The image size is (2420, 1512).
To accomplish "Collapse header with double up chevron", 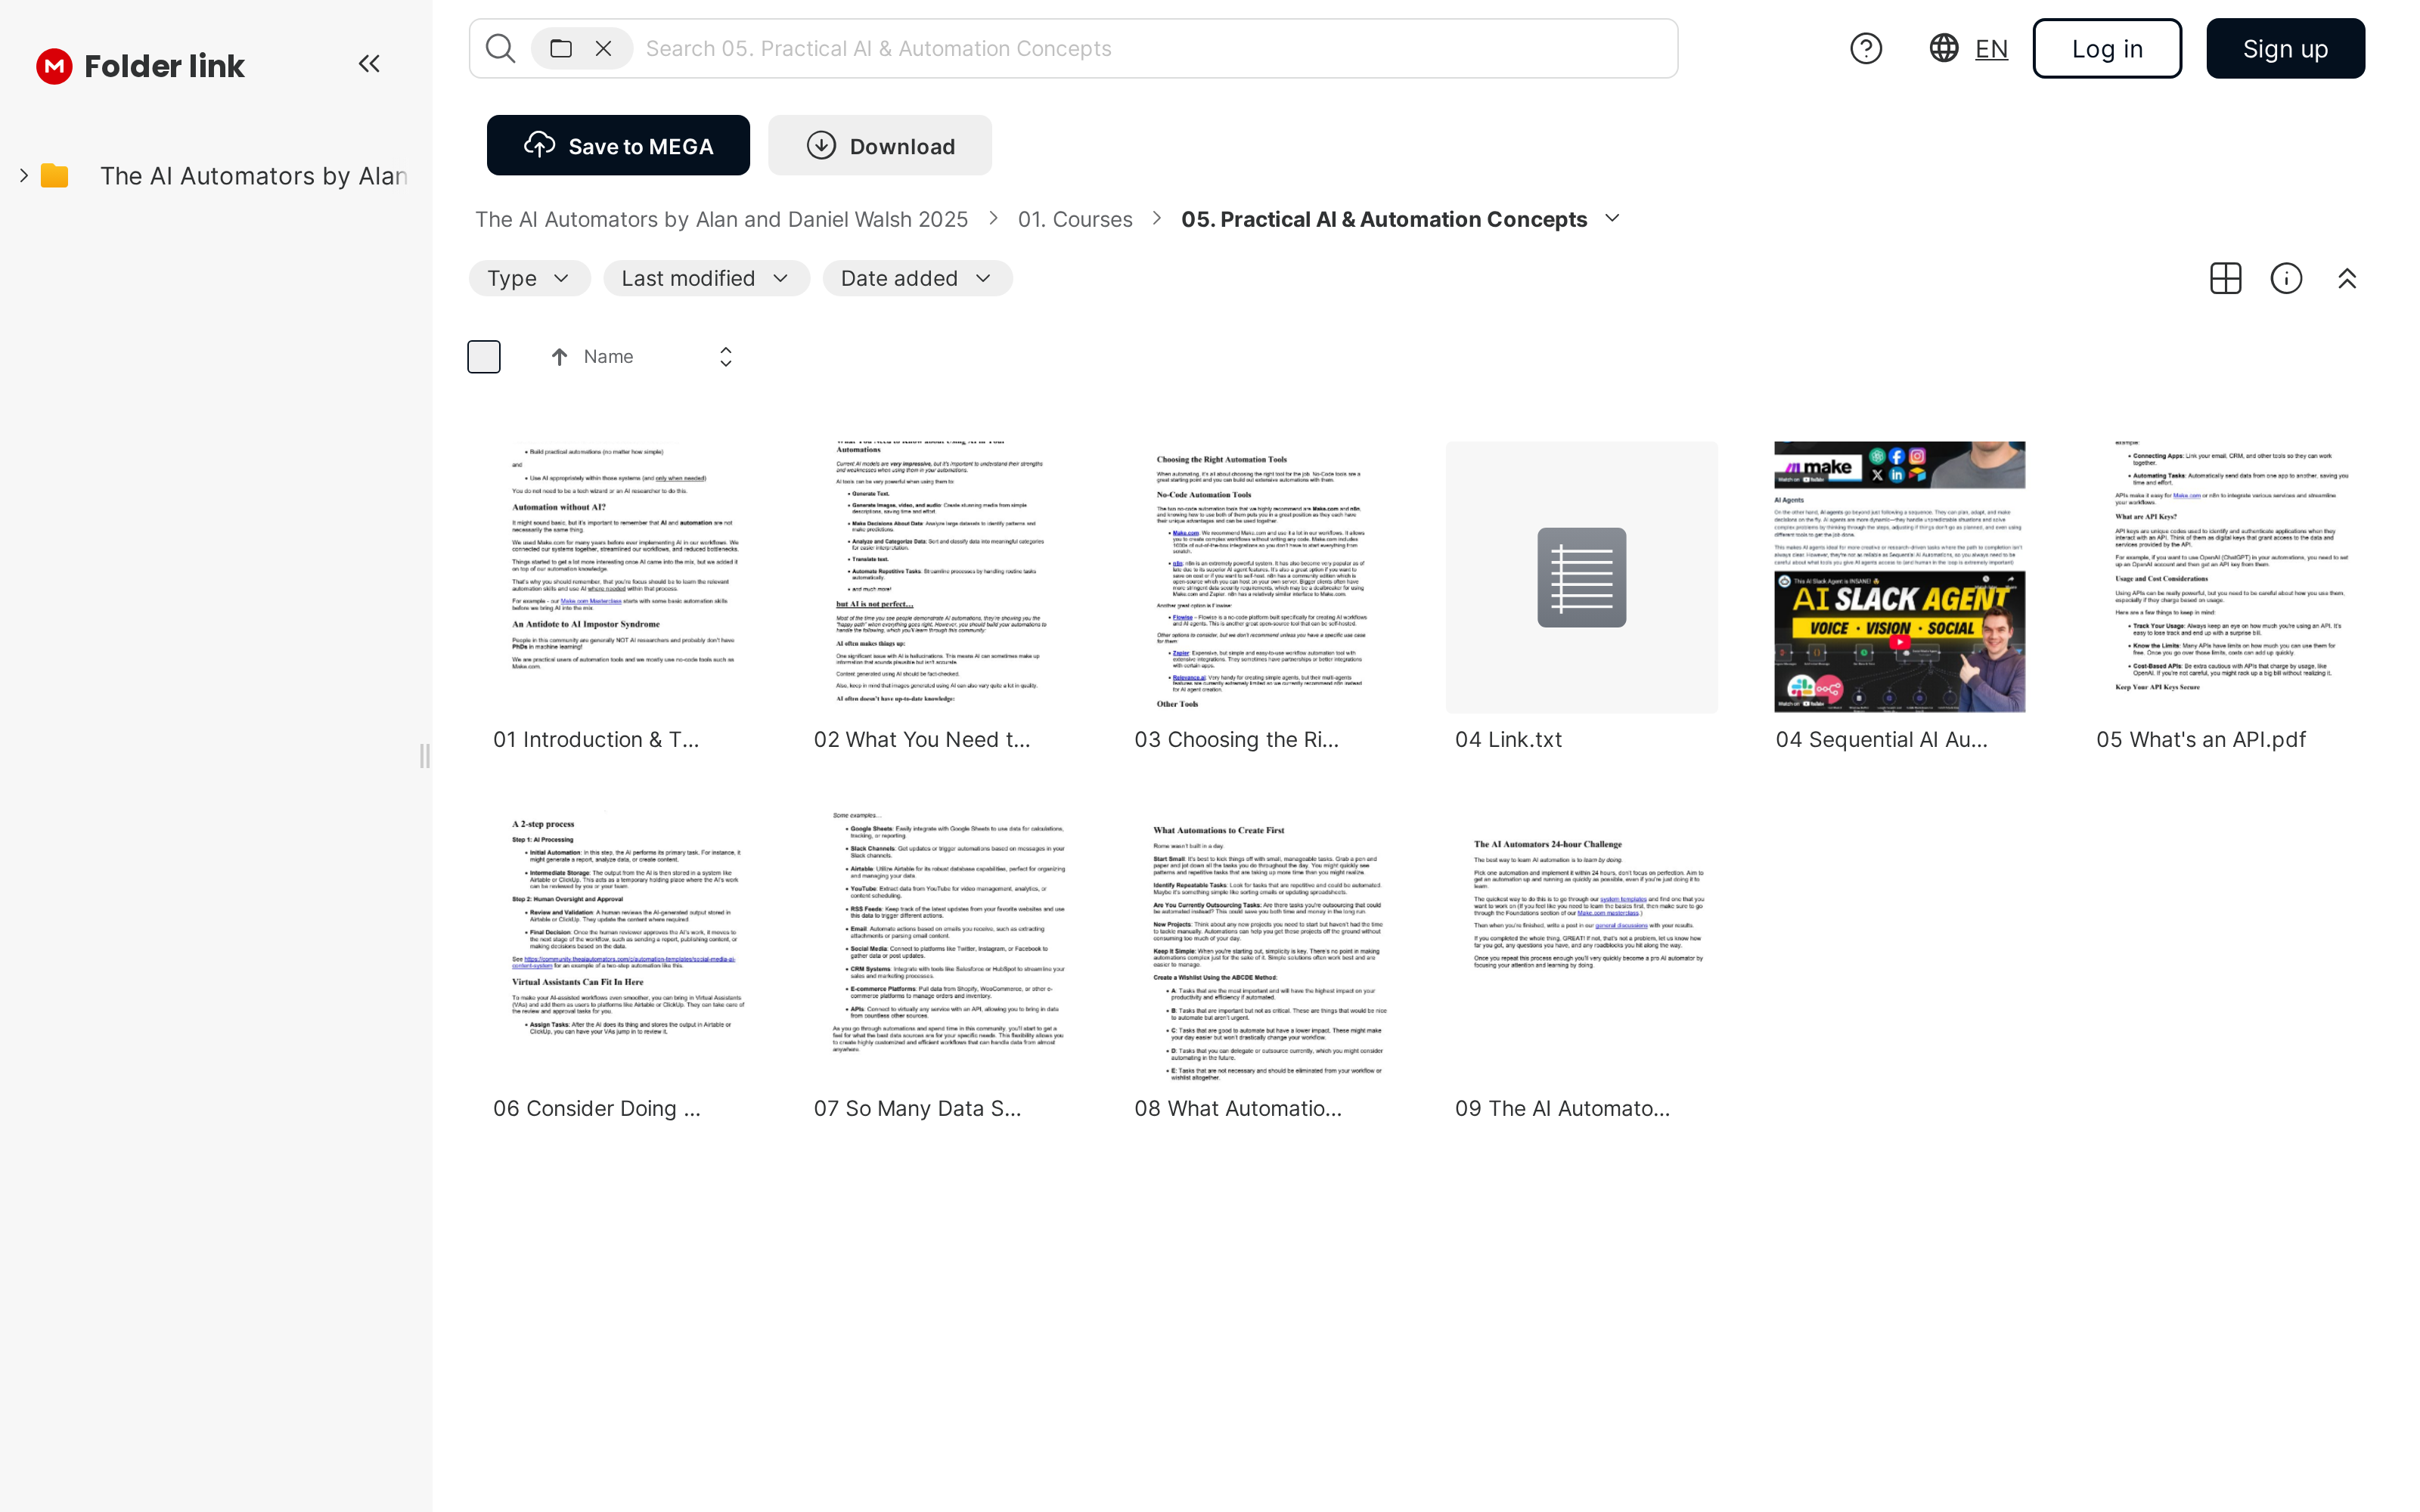I will coord(2347,278).
